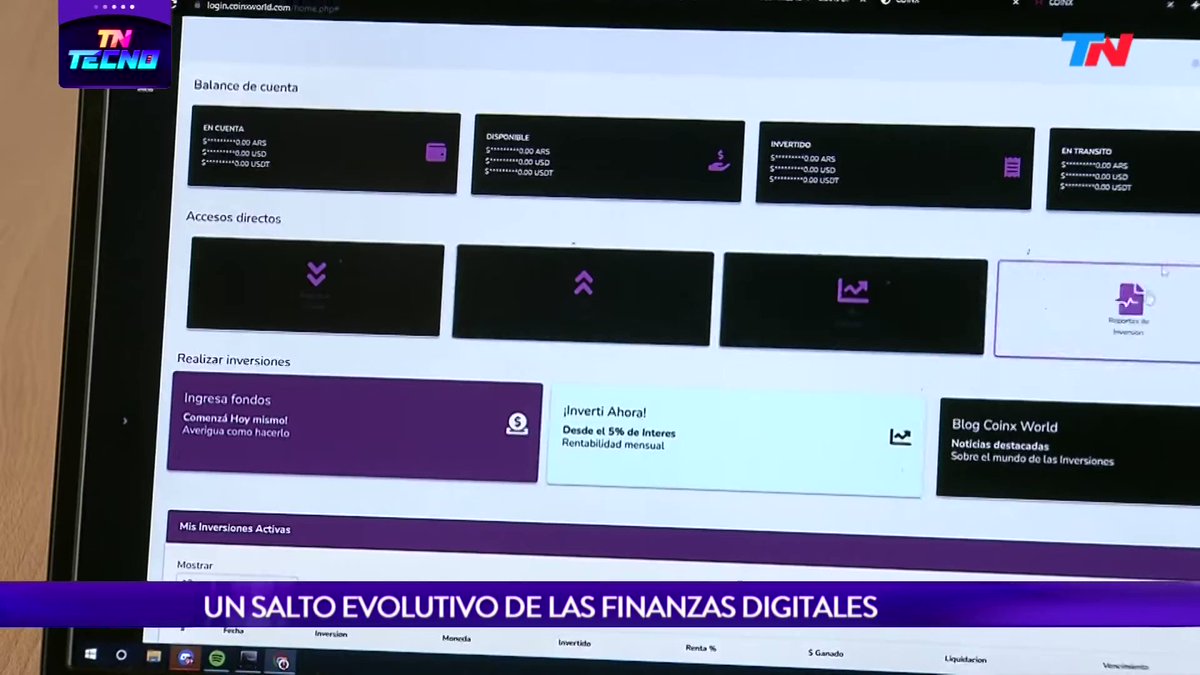Sort table by Inversion column
The height and width of the screenshot is (675, 1200).
point(331,634)
